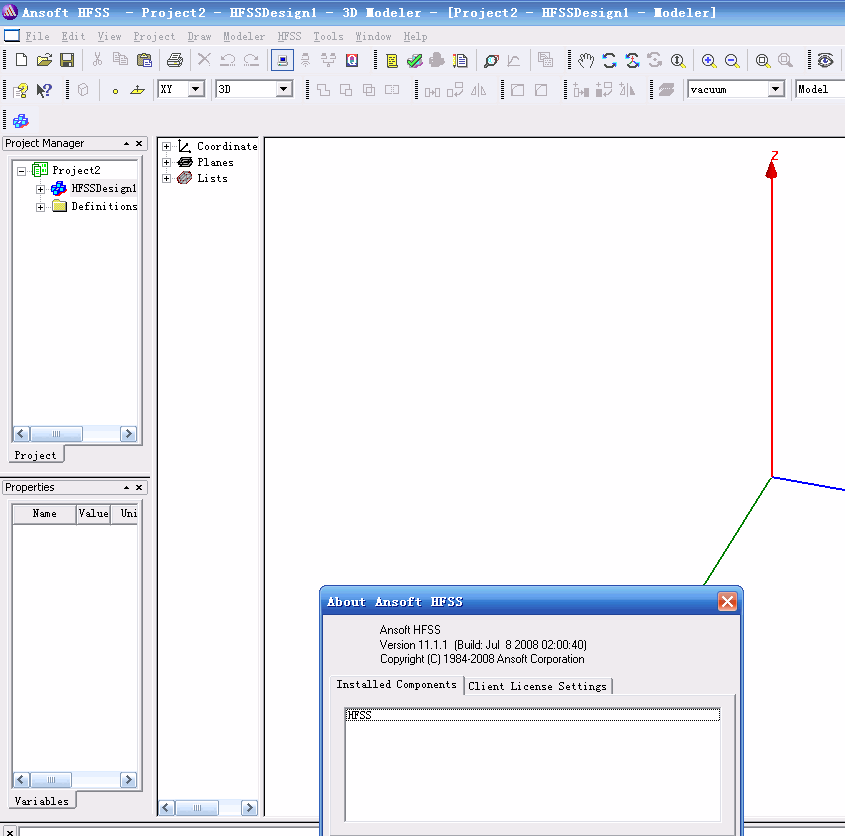The width and height of the screenshot is (845, 836).
Task: Open the Draw menu
Action: click(199, 36)
